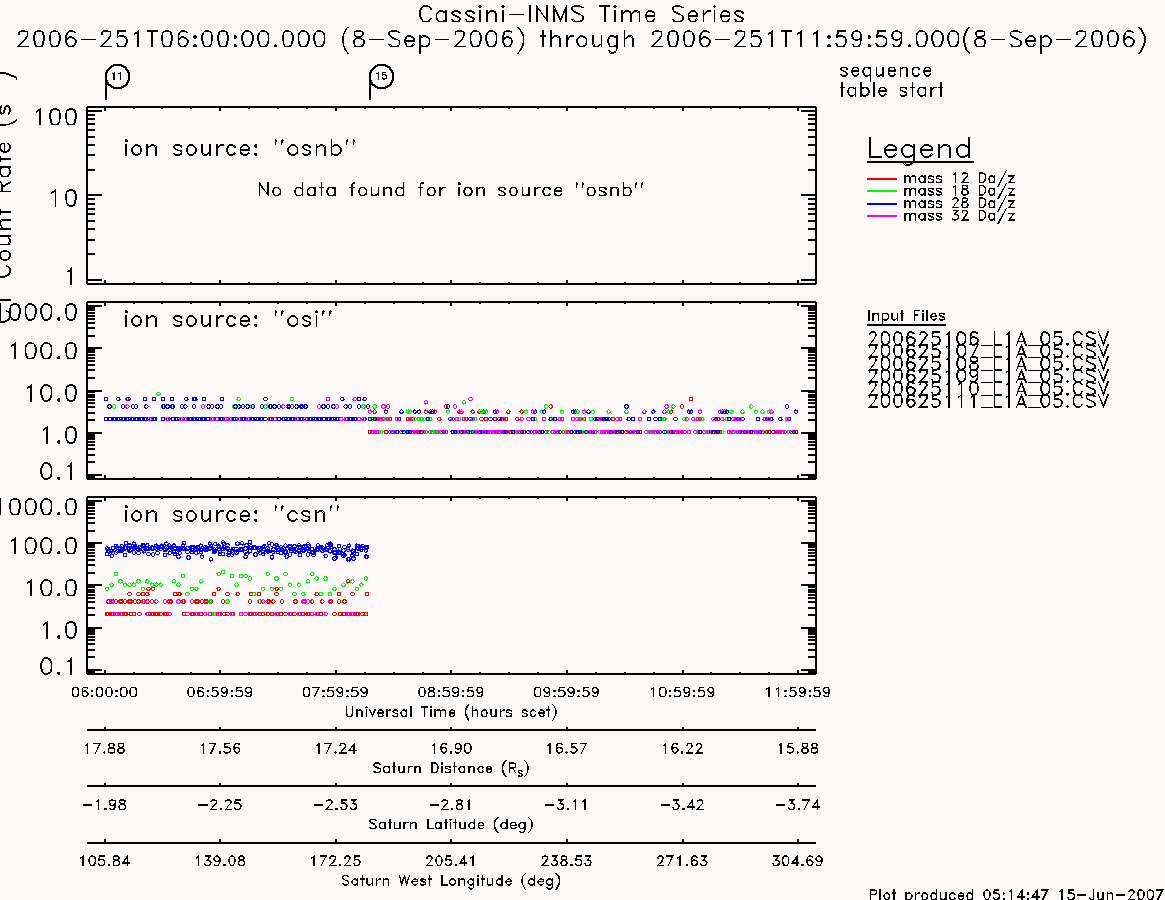Click the West Longitude value 271.63
1165x900 pixels.
[x=682, y=861]
